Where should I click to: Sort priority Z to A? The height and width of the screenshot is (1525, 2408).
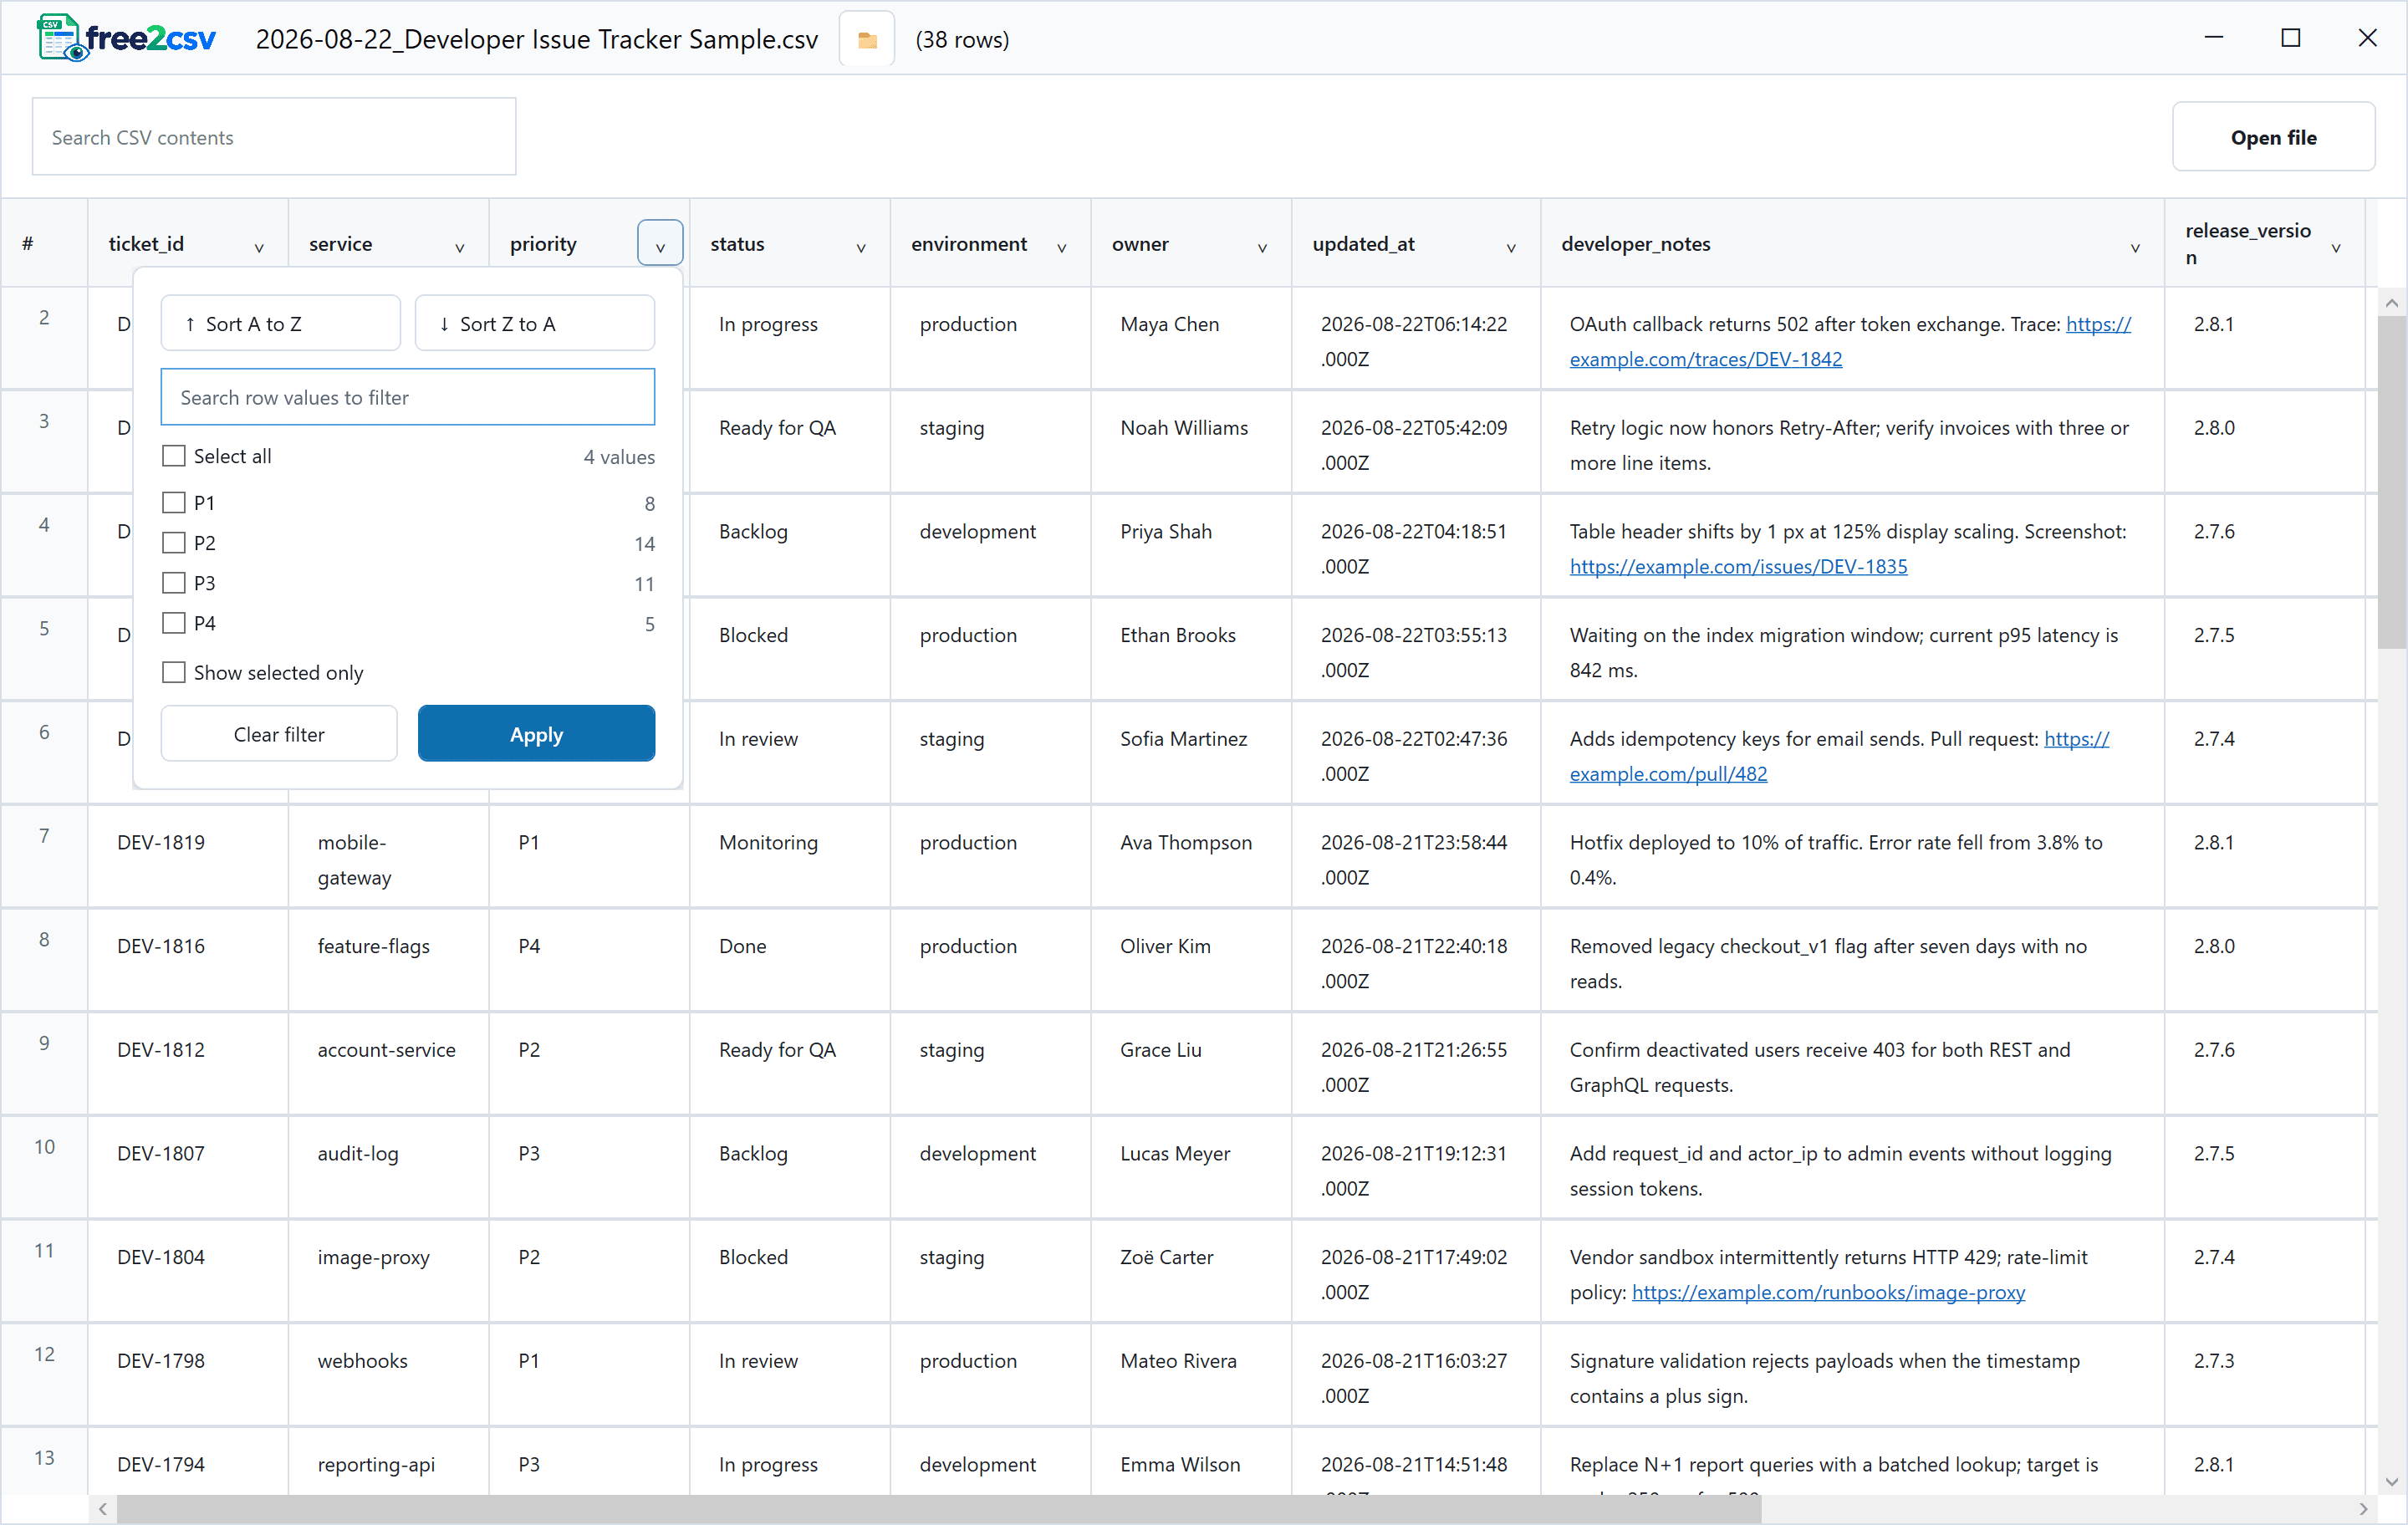tap(535, 323)
